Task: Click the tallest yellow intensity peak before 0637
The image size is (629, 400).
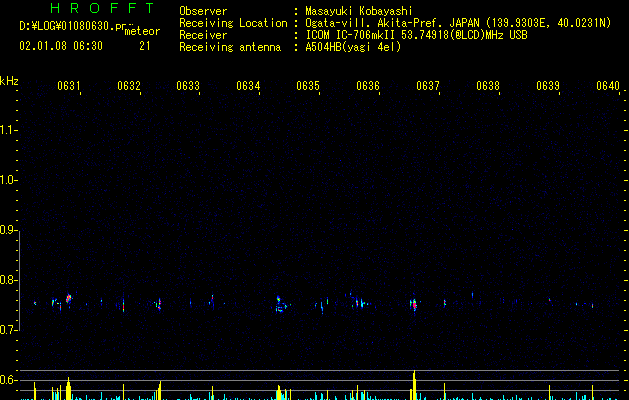Action: point(414,385)
